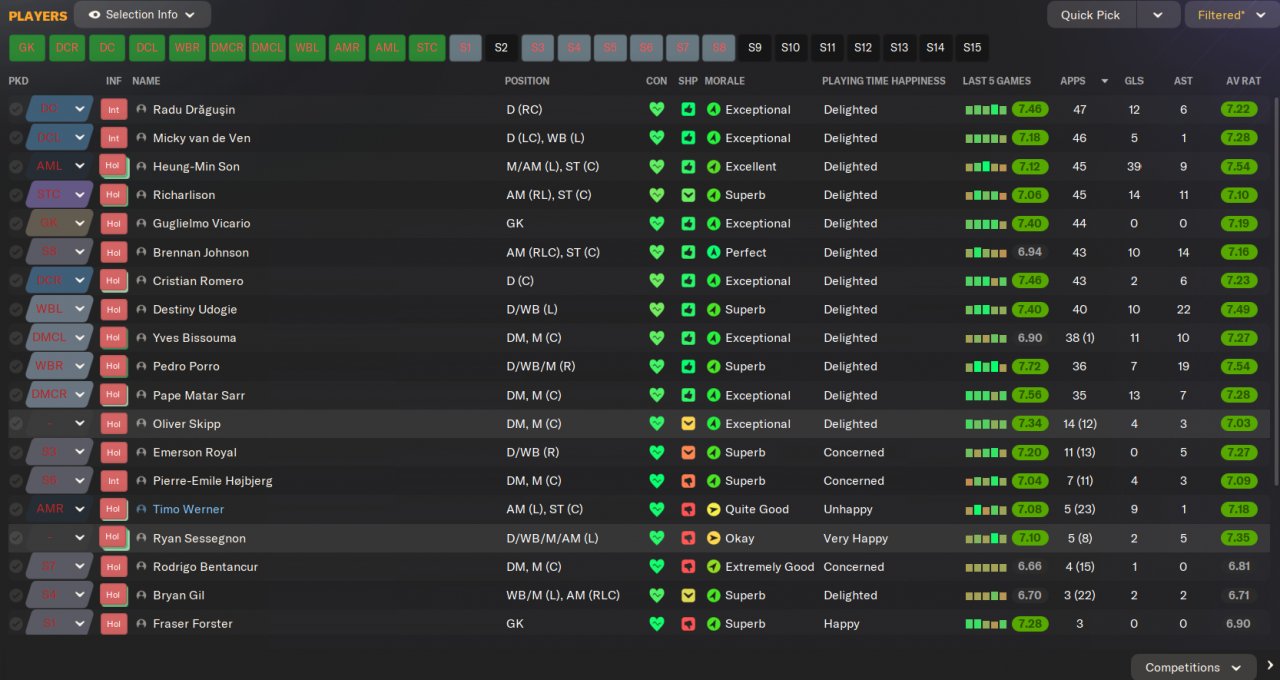Image resolution: width=1280 pixels, height=680 pixels.
Task: Click the Int status badge for Radu Drăgușin
Action: [x=114, y=110]
